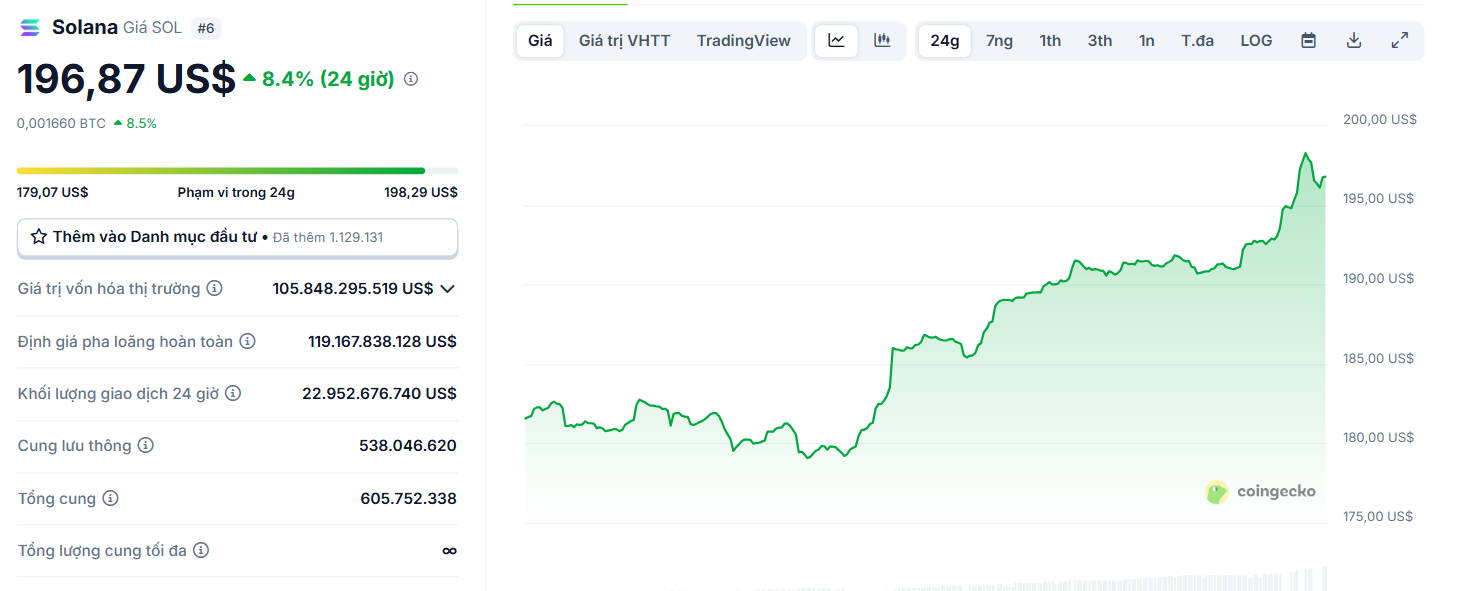Click Thêm vào Danh mục đầu tư button
The width and height of the screenshot is (1467, 591).
(x=238, y=237)
